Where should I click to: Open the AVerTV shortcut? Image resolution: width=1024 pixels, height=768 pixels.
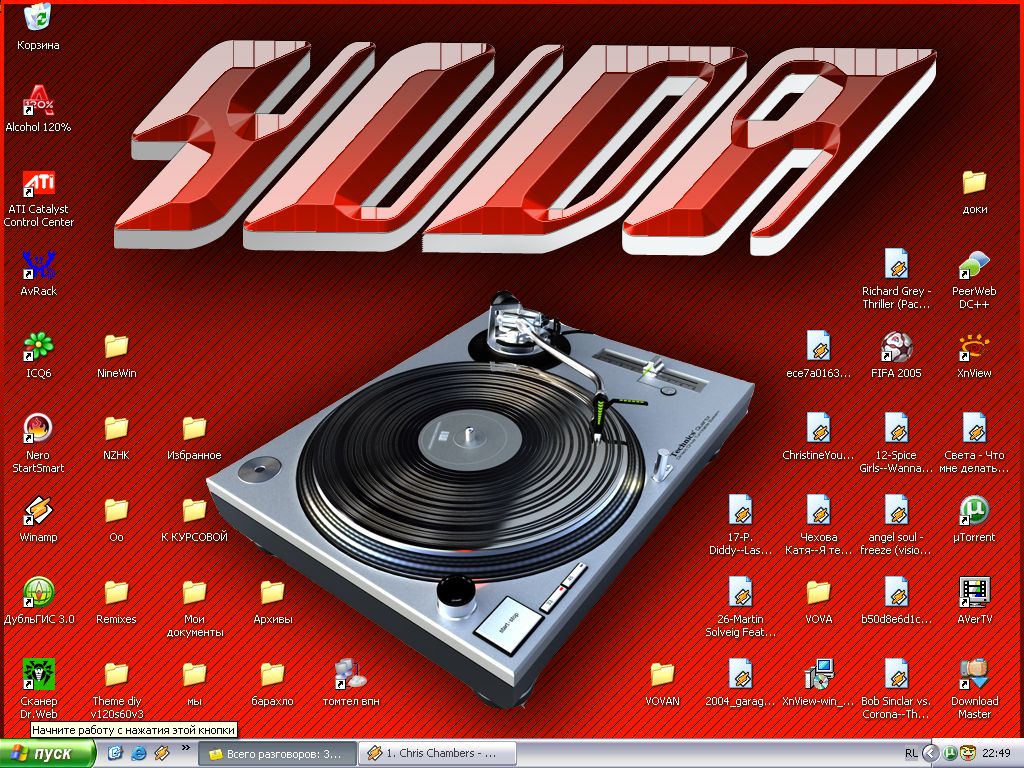(x=974, y=601)
